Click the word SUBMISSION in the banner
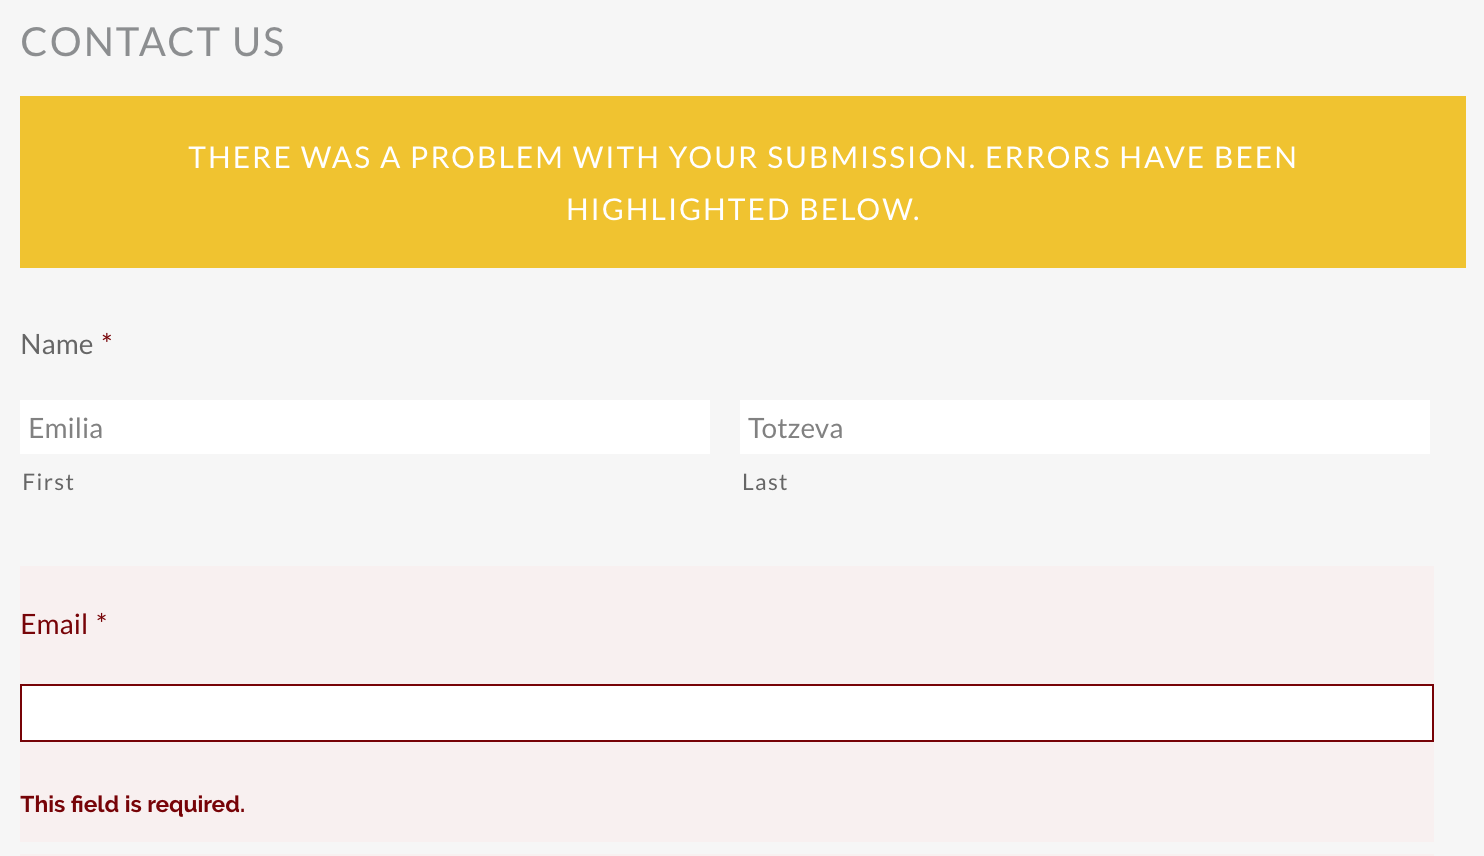 point(871,158)
